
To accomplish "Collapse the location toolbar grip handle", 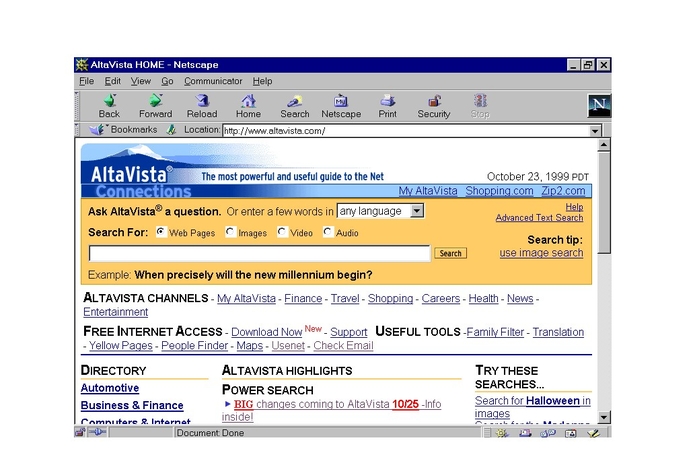I will coord(77,130).
